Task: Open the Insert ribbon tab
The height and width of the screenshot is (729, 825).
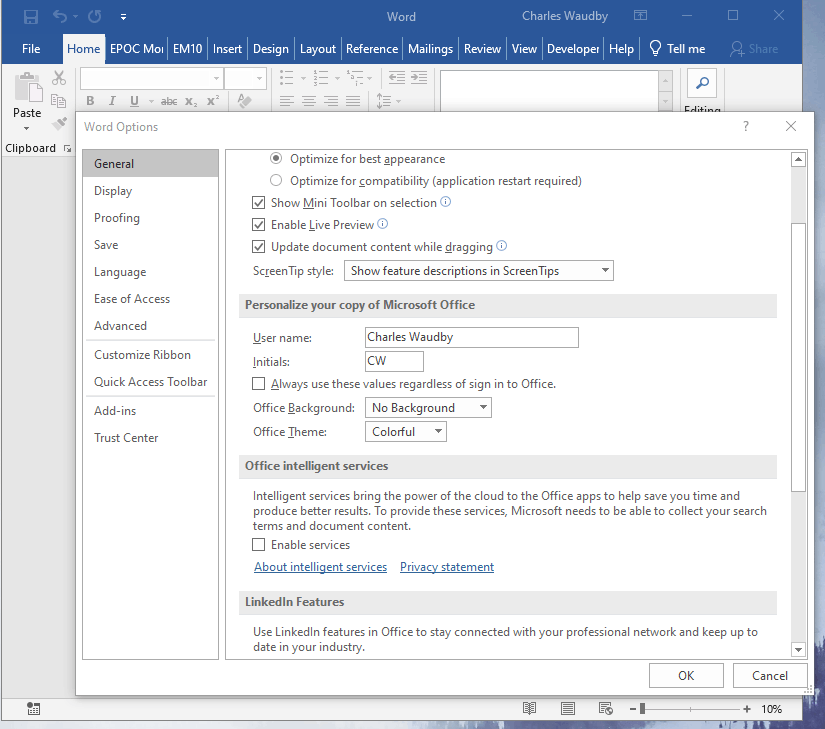Action: (227, 49)
